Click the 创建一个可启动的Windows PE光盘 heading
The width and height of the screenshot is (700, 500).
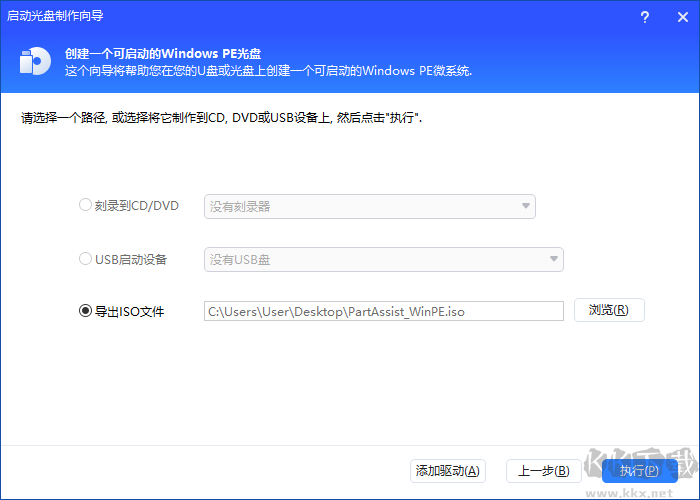pyautogui.click(x=163, y=54)
